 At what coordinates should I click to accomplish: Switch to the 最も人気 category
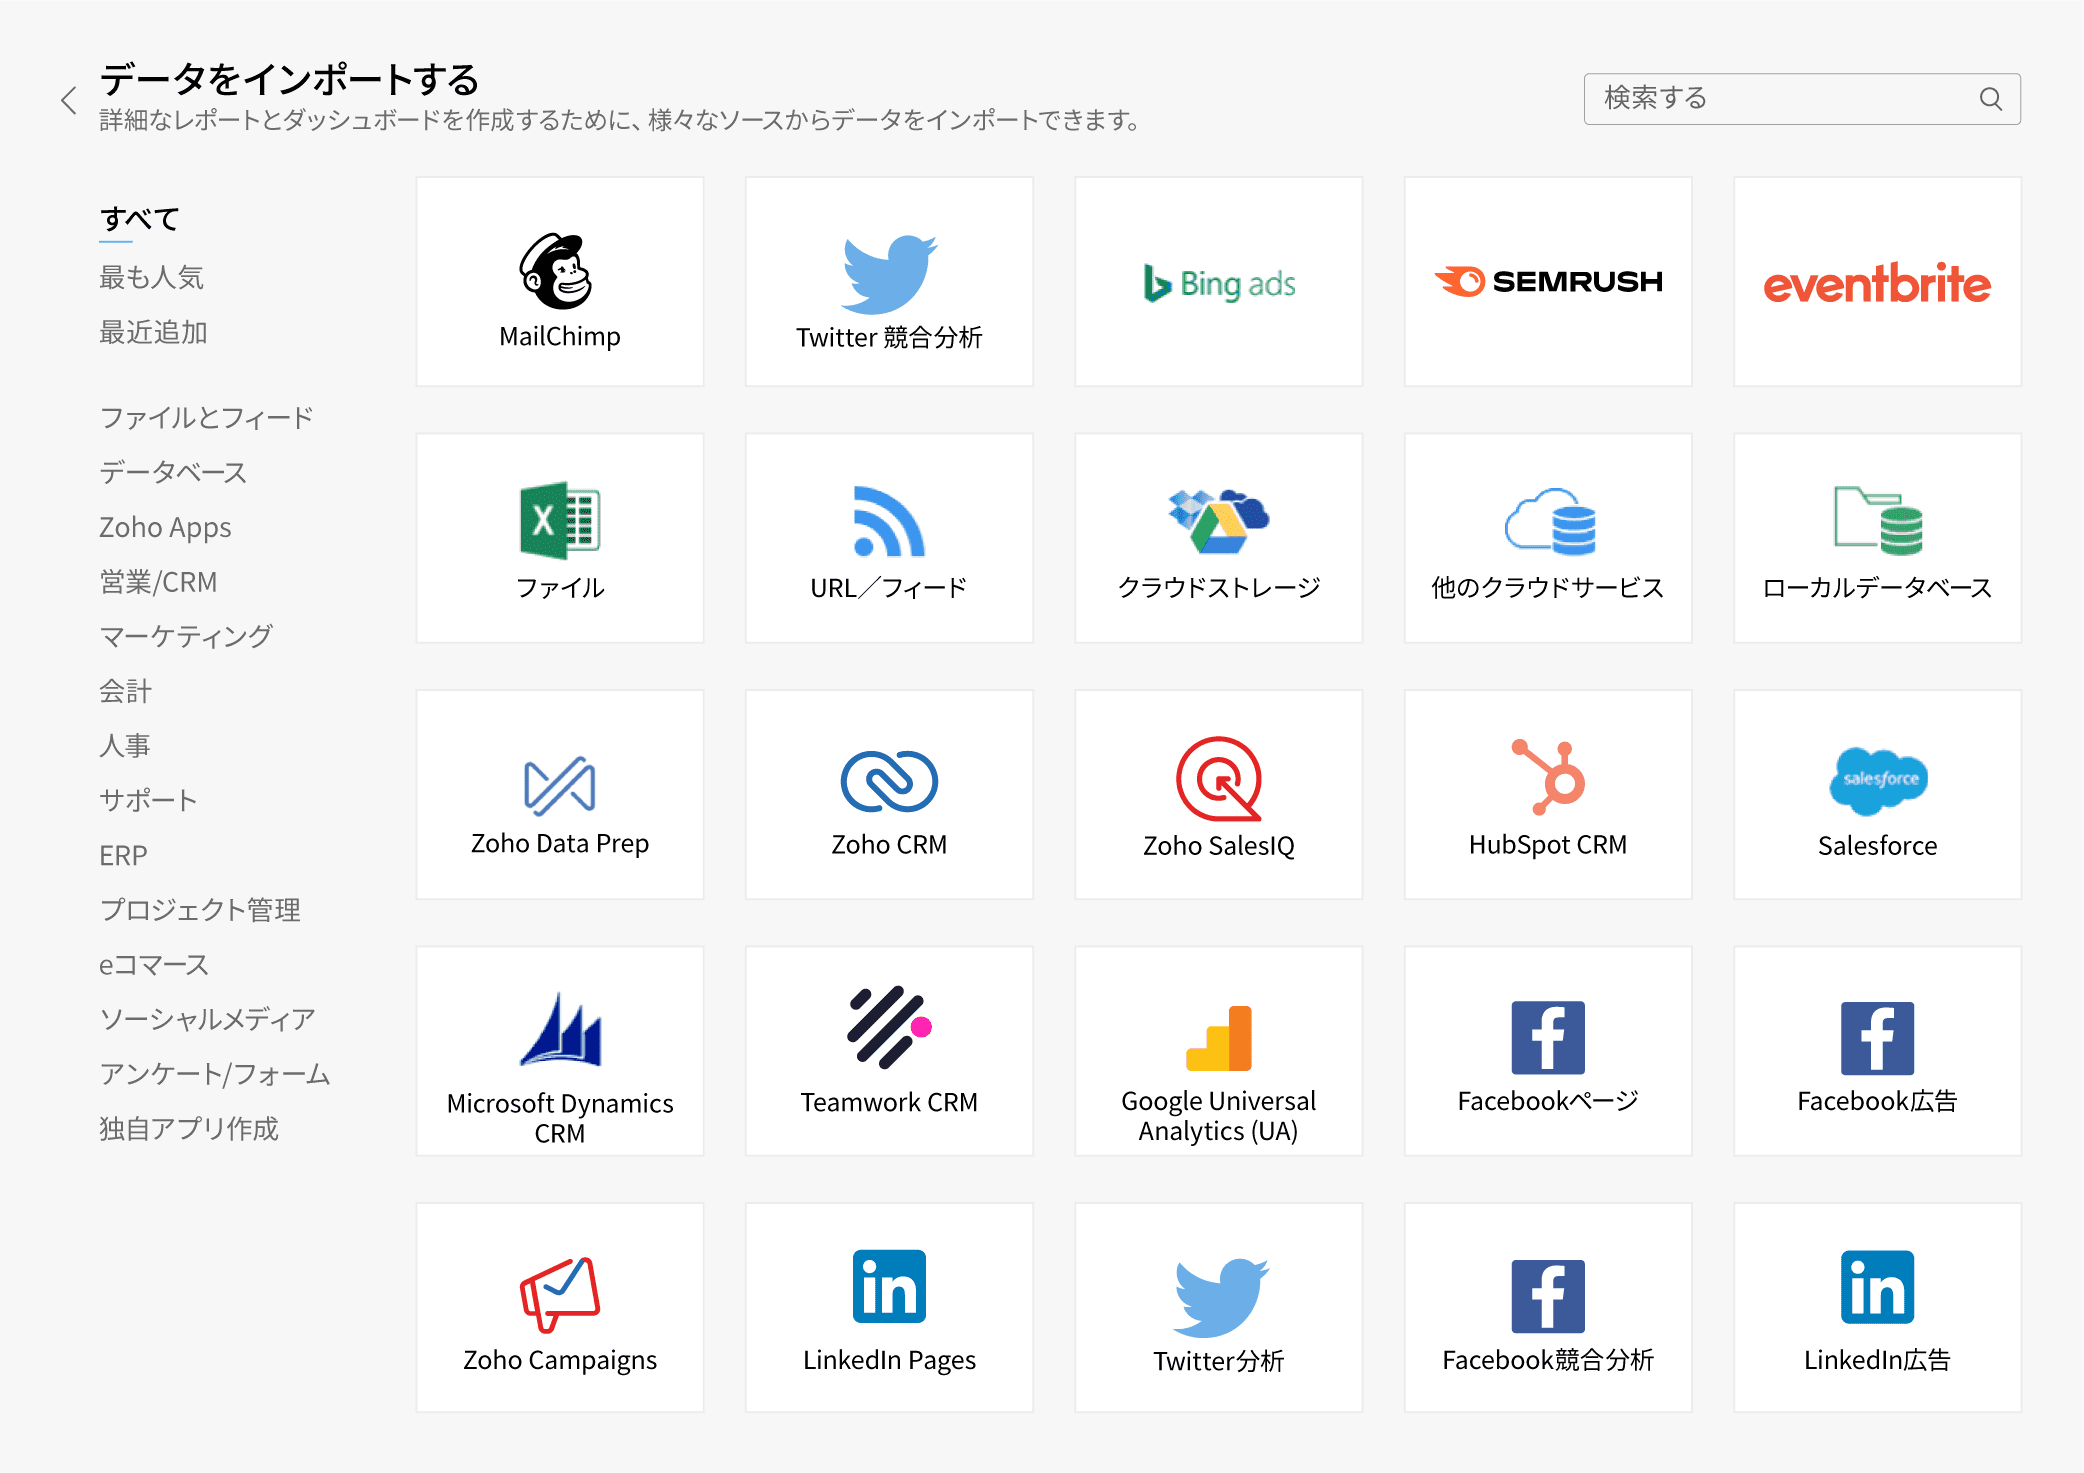[151, 277]
